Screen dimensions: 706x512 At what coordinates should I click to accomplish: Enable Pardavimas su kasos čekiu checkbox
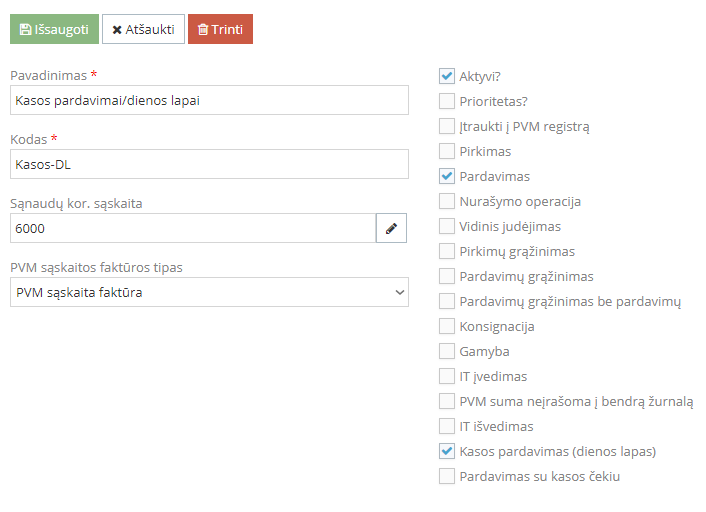(447, 476)
